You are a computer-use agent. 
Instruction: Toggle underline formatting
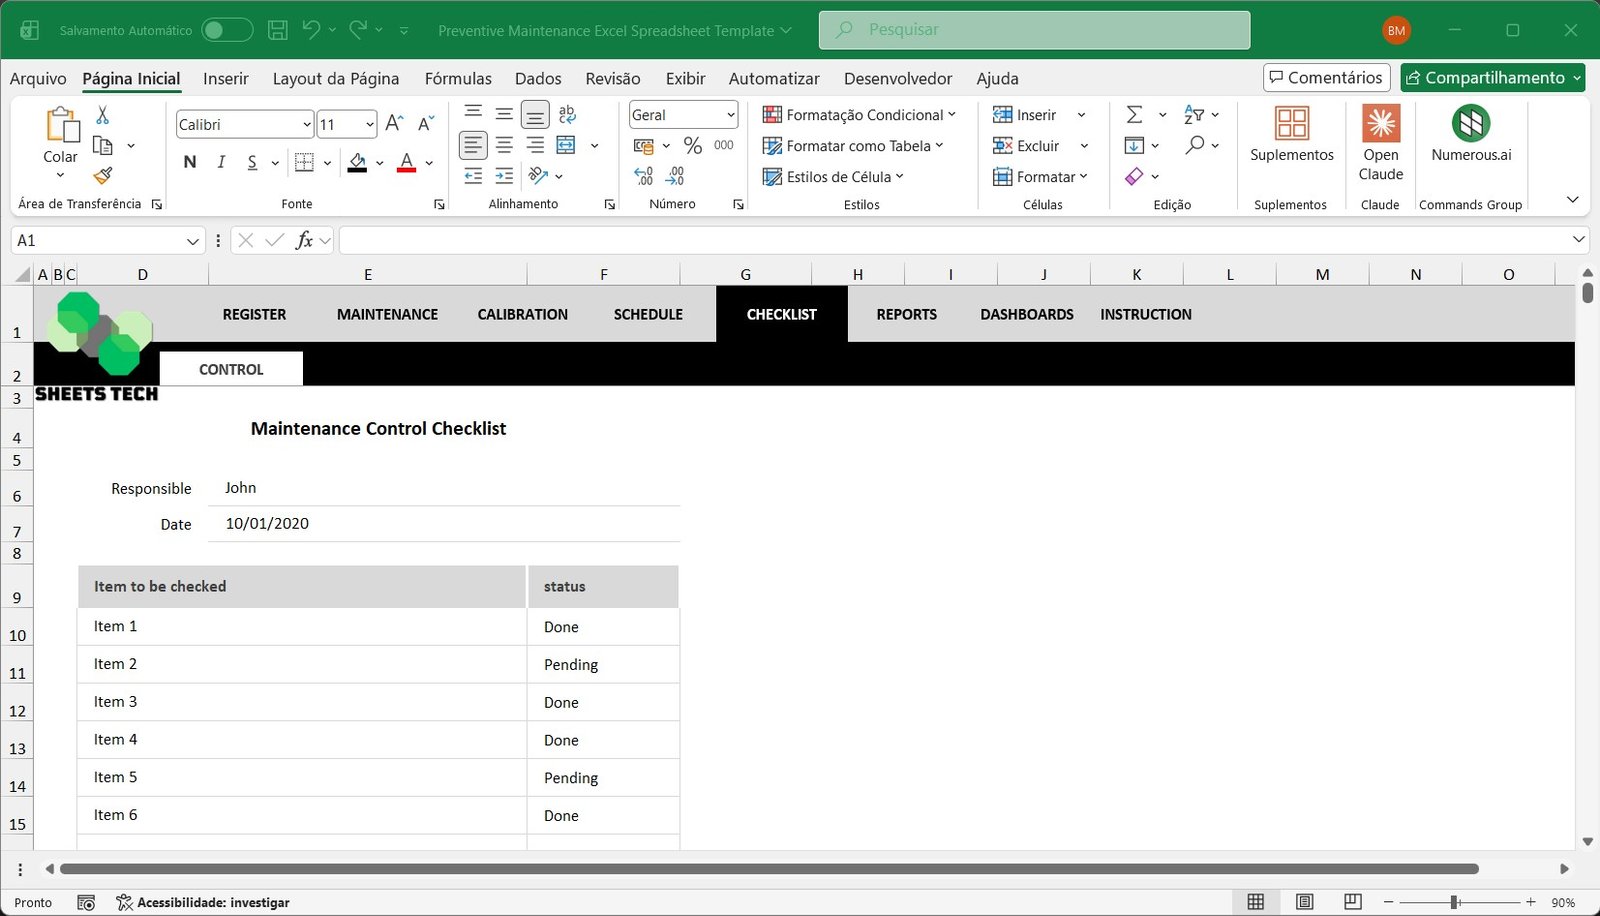[253, 161]
